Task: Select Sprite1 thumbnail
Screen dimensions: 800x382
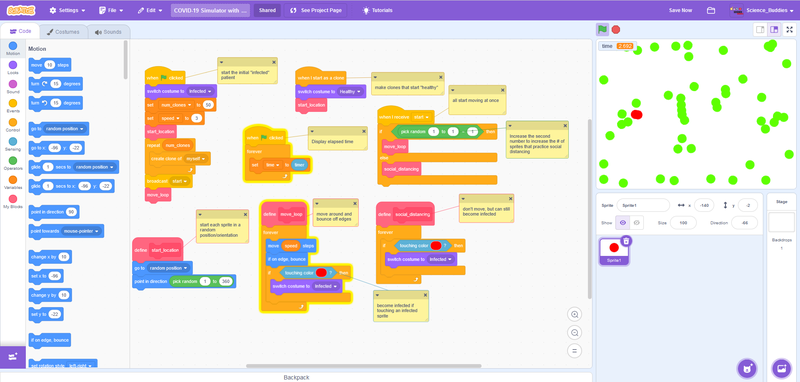Action: click(x=614, y=251)
